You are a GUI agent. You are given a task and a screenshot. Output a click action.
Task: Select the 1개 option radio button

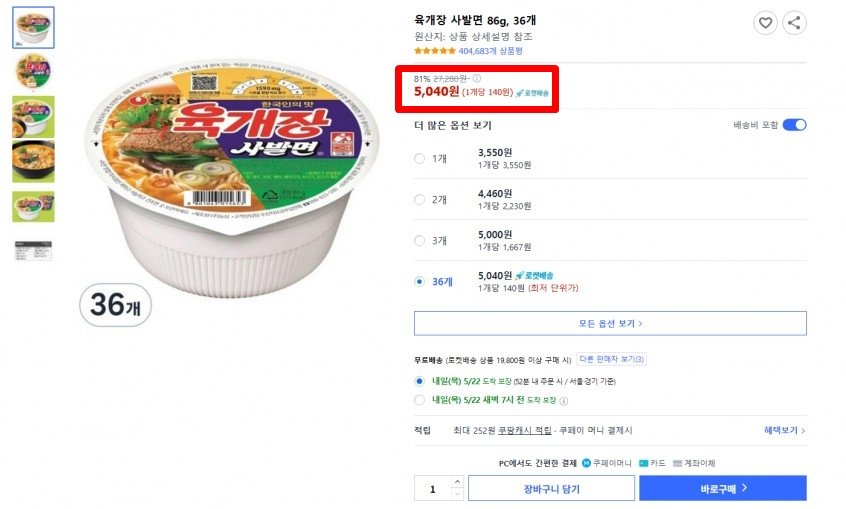point(420,158)
